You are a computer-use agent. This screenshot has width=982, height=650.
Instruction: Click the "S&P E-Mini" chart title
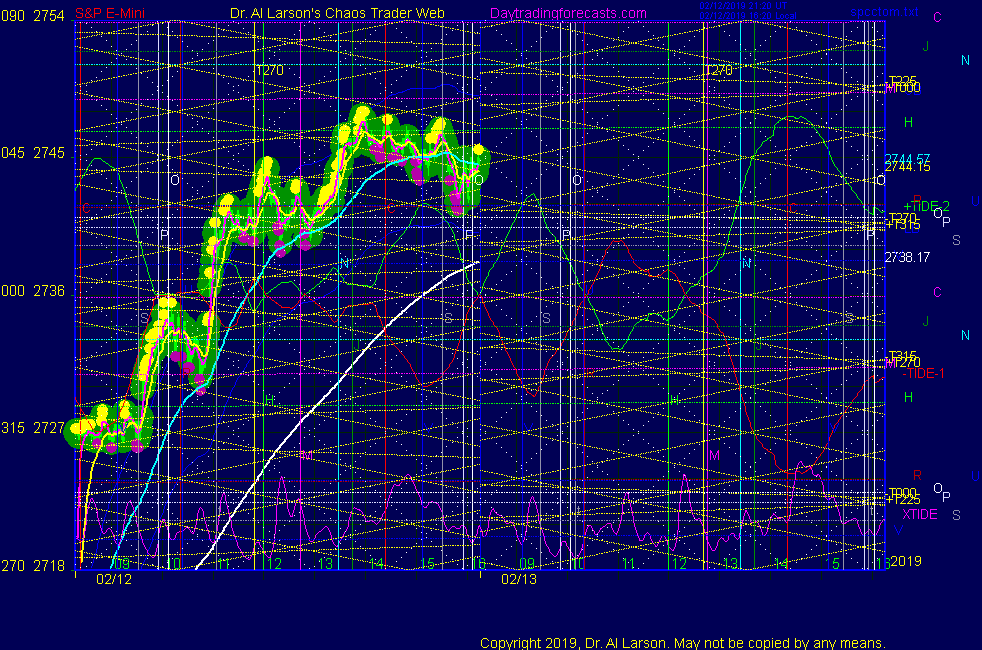[110, 13]
